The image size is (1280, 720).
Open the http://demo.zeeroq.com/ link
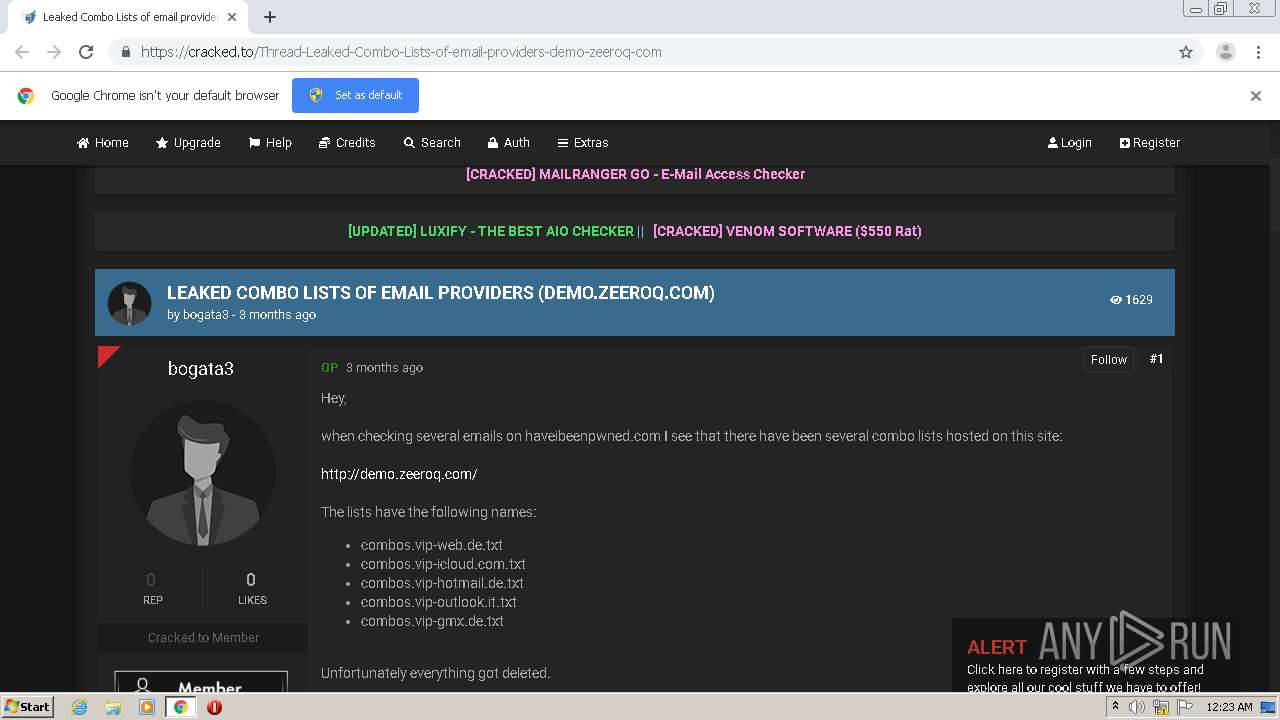coord(399,474)
